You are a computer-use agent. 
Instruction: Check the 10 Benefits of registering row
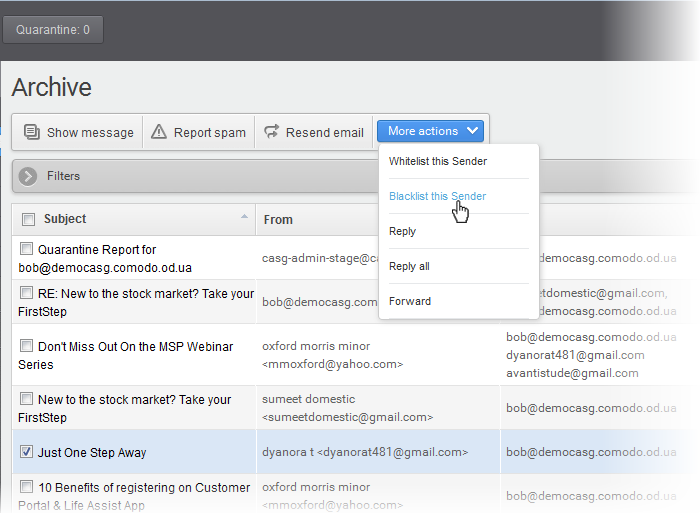[x=26, y=487]
